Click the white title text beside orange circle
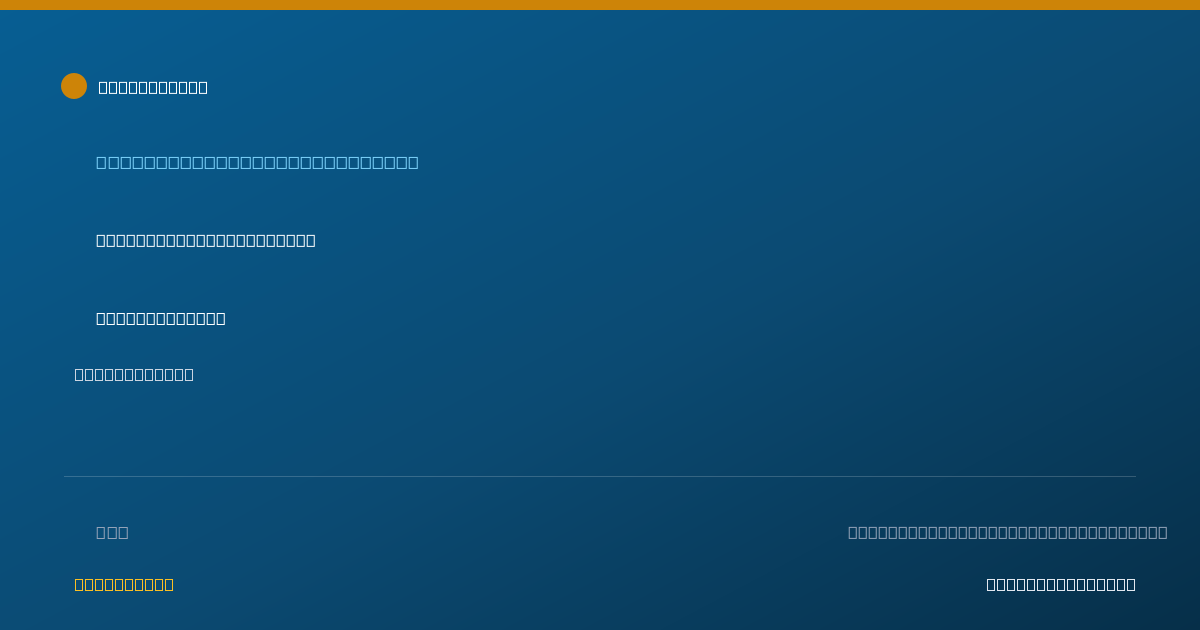 [x=153, y=87]
